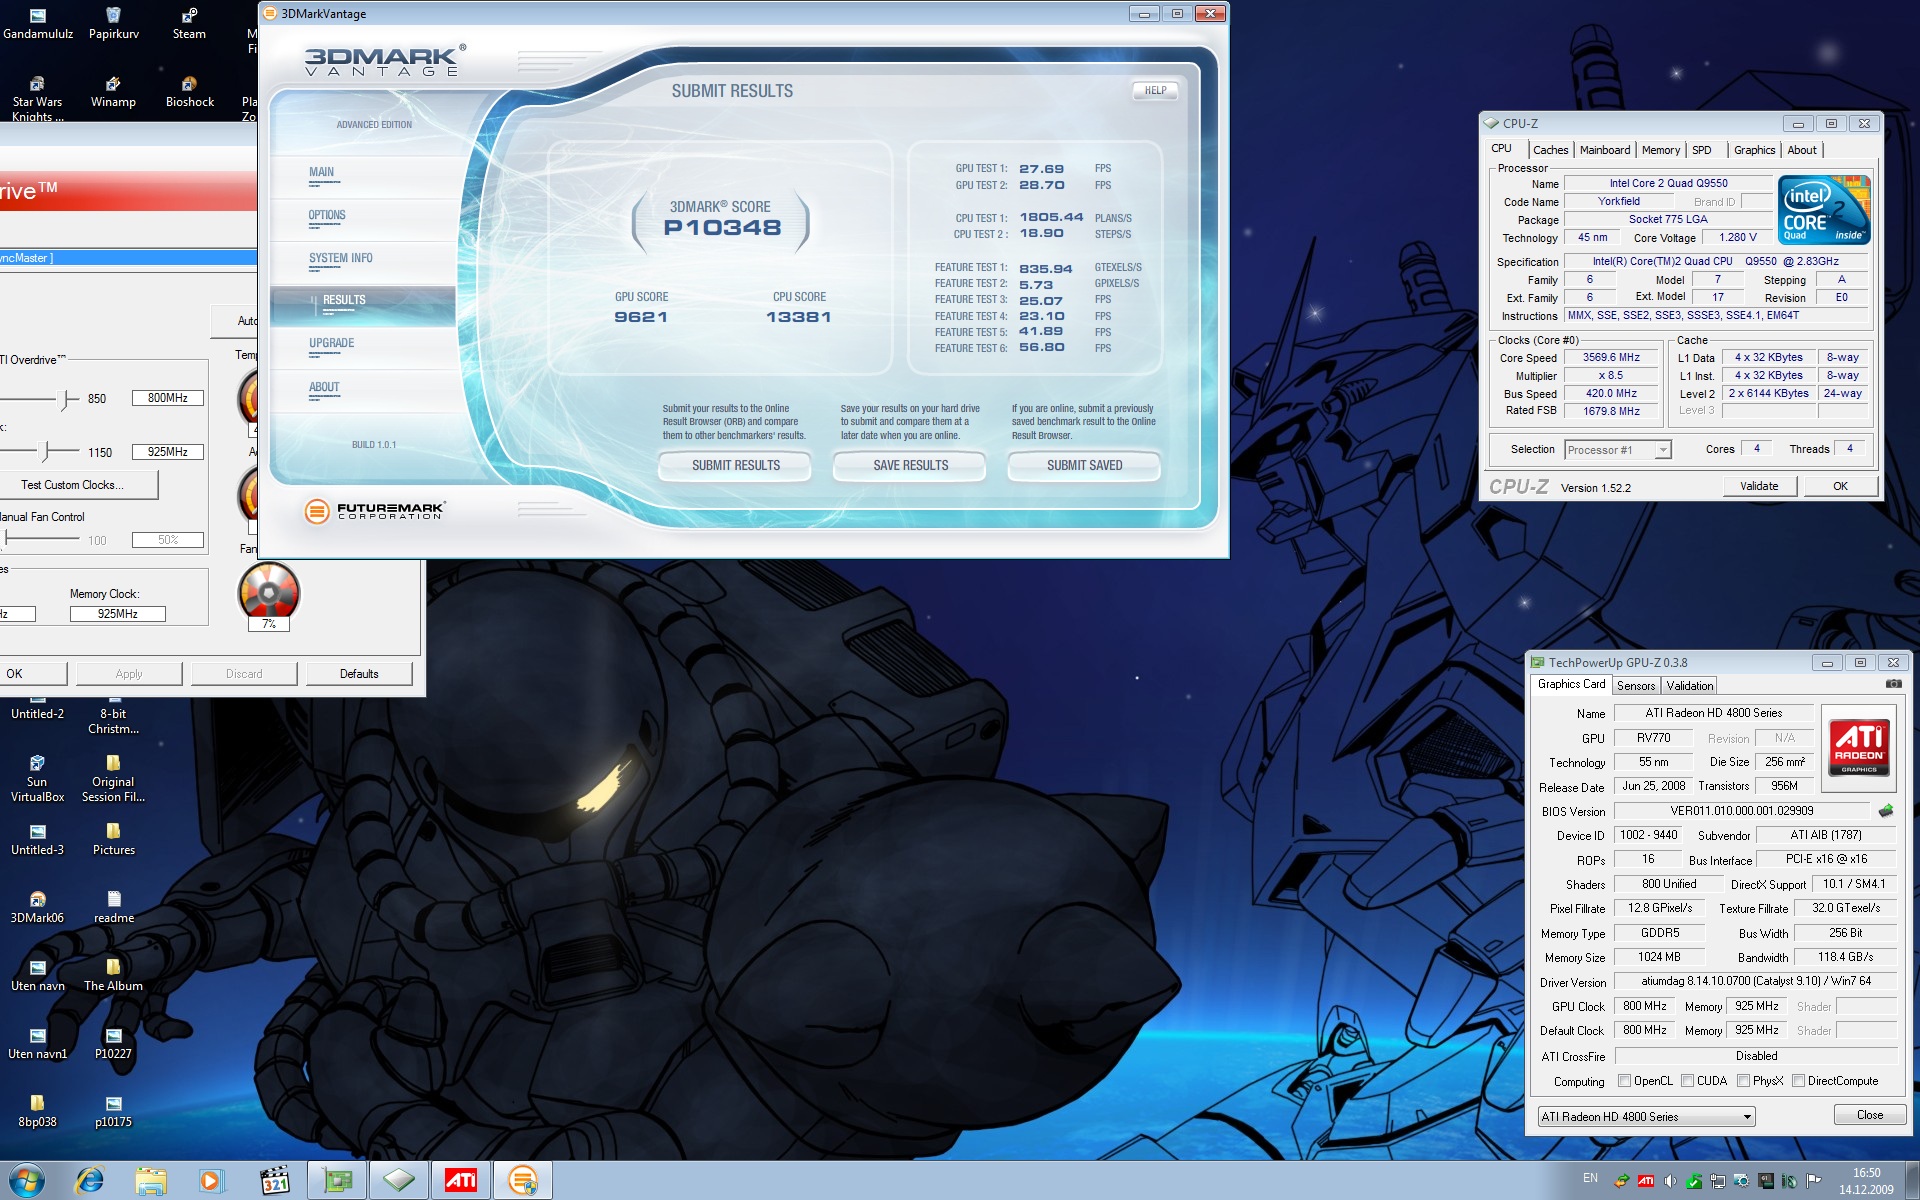The image size is (1920, 1200).
Task: Toggle DirectCompute checkbox in GPU-Z
Action: pos(1799,1080)
